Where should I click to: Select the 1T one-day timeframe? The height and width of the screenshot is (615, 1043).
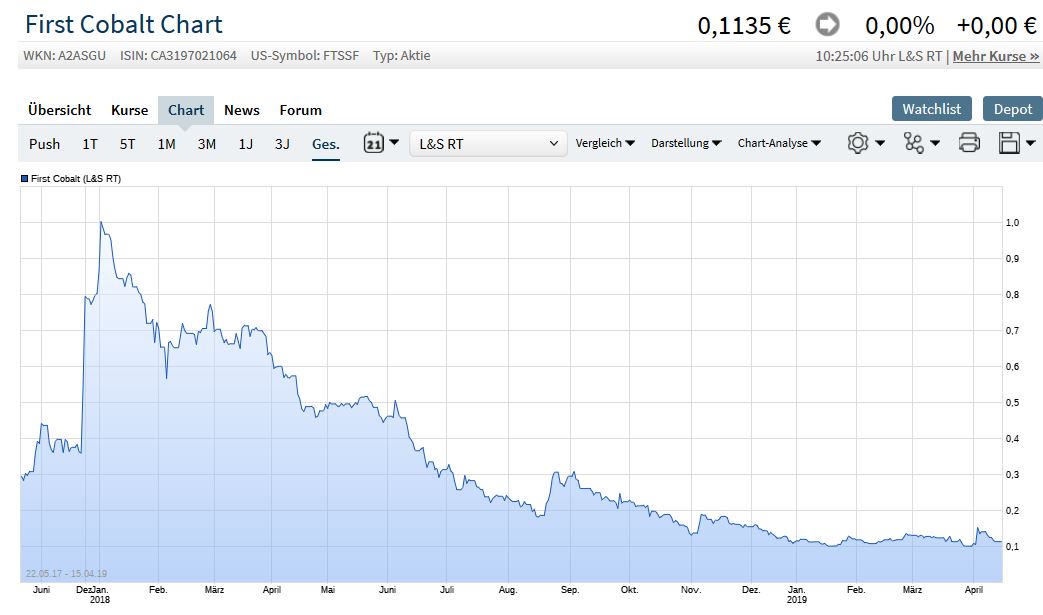tap(90, 144)
